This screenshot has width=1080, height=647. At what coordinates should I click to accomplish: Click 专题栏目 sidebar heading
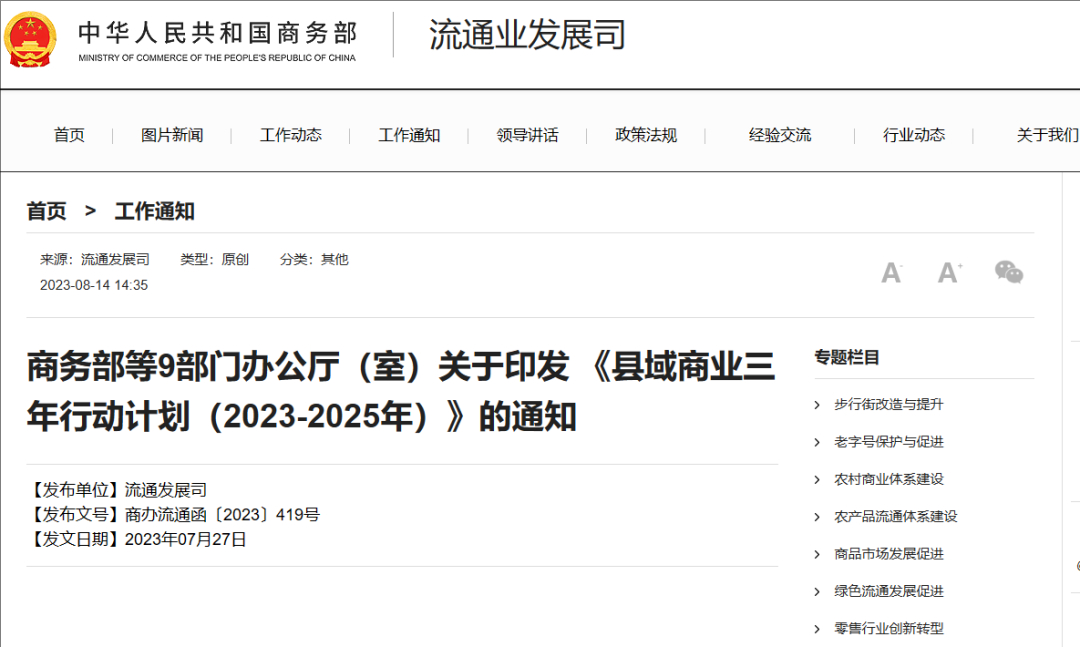pos(847,358)
